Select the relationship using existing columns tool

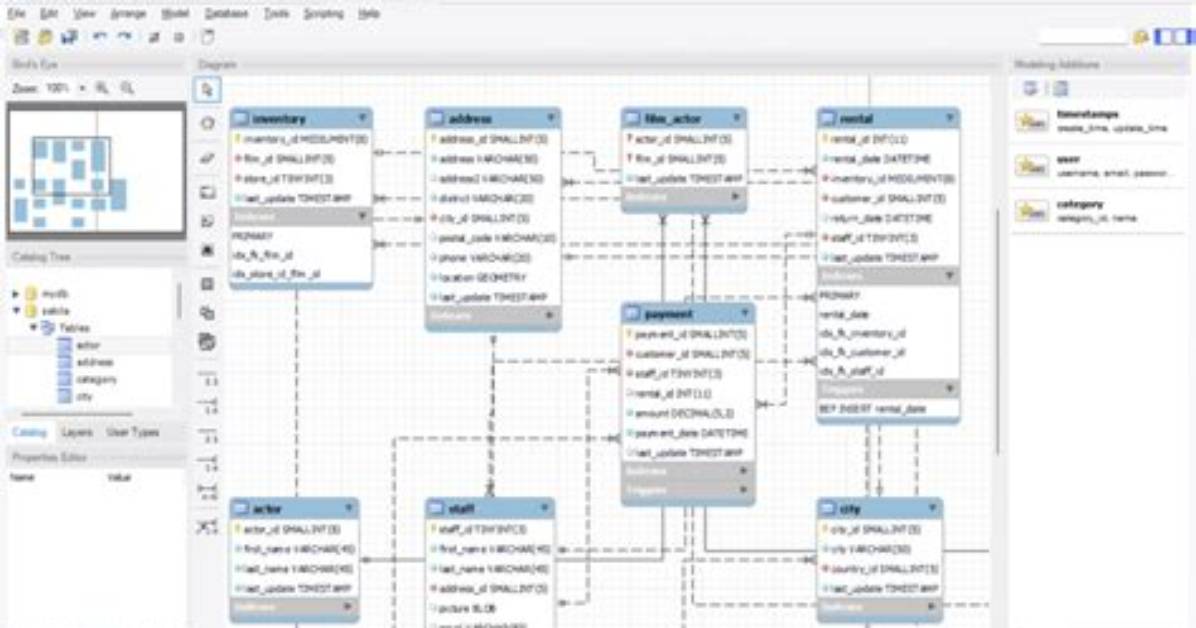click(x=207, y=527)
